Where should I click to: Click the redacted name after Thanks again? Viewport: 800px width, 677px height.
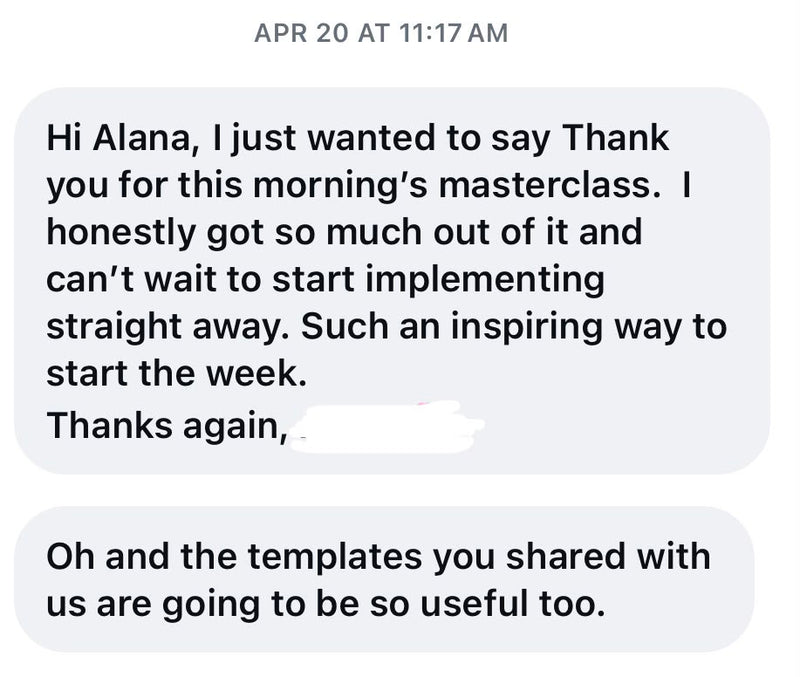coord(386,428)
